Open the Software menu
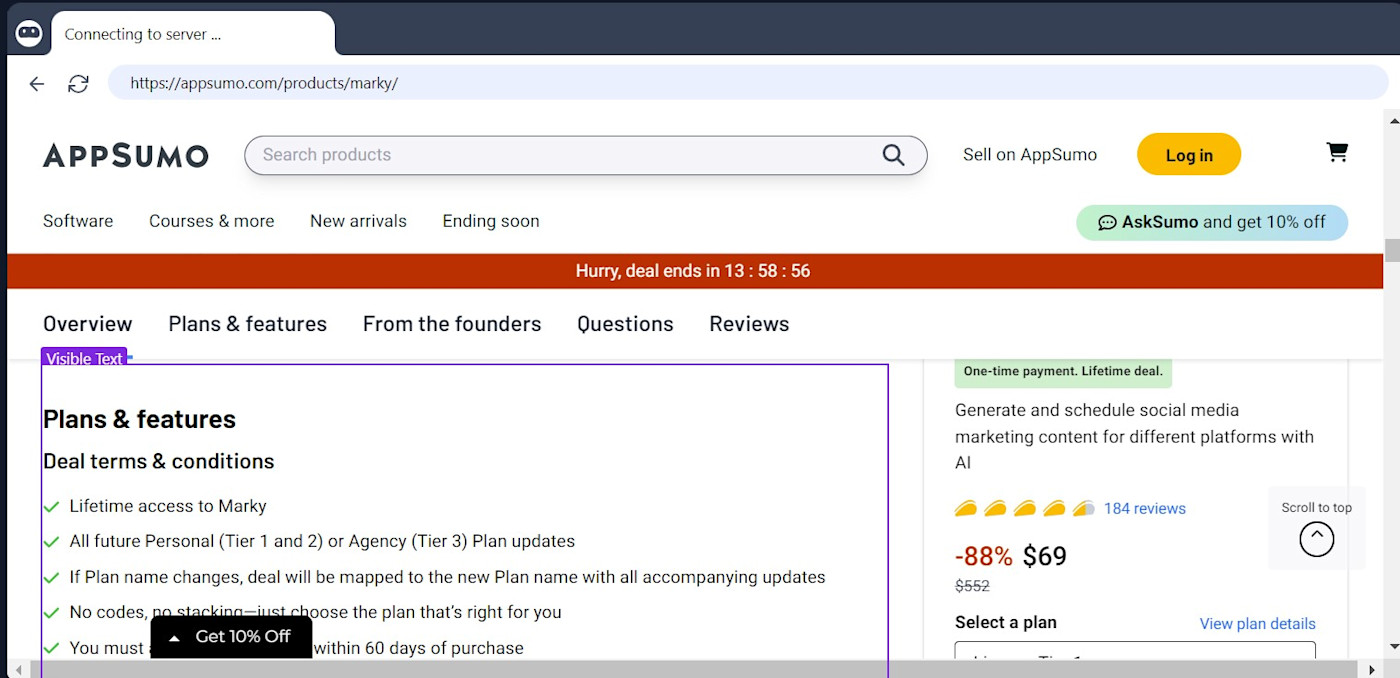 (x=78, y=221)
